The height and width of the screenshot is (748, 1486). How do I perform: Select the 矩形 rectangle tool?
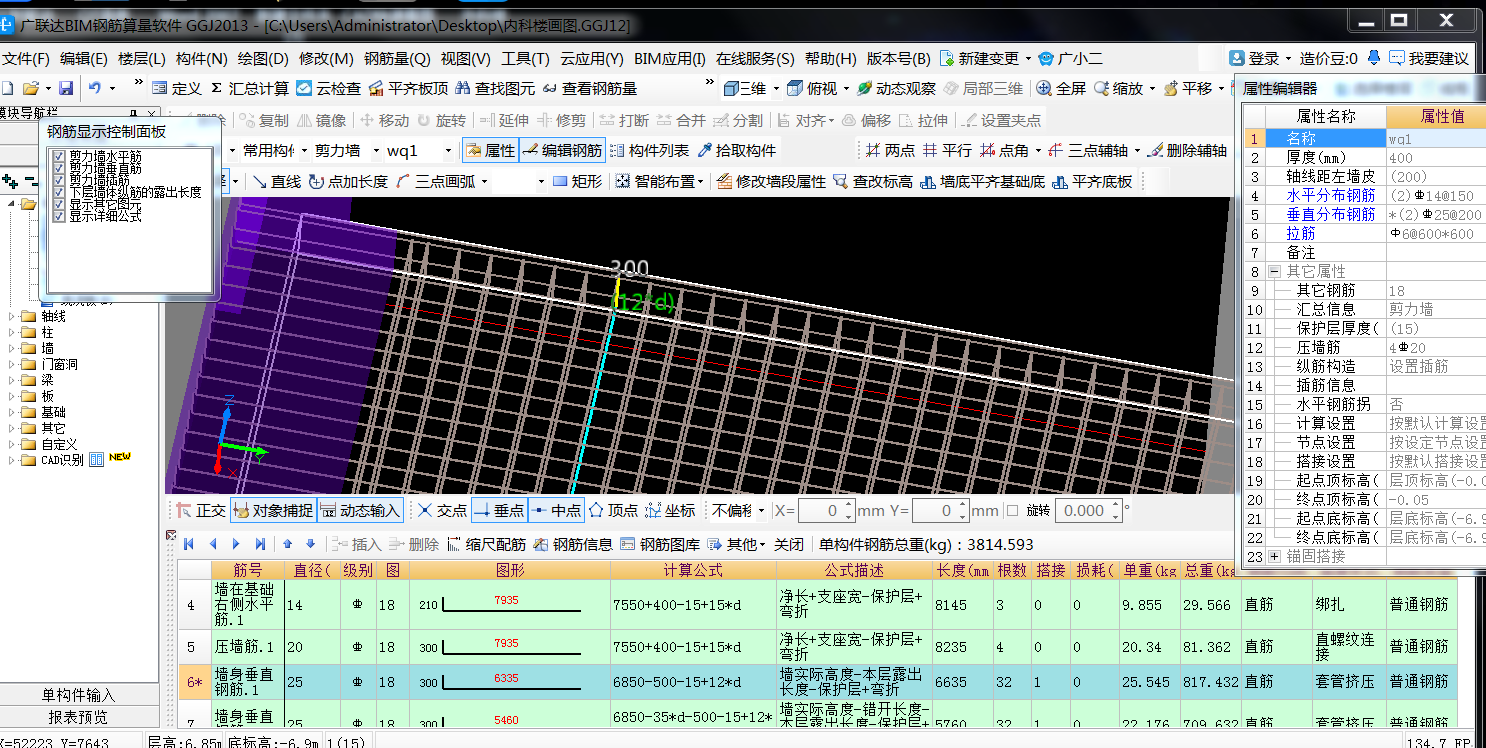[x=578, y=181]
